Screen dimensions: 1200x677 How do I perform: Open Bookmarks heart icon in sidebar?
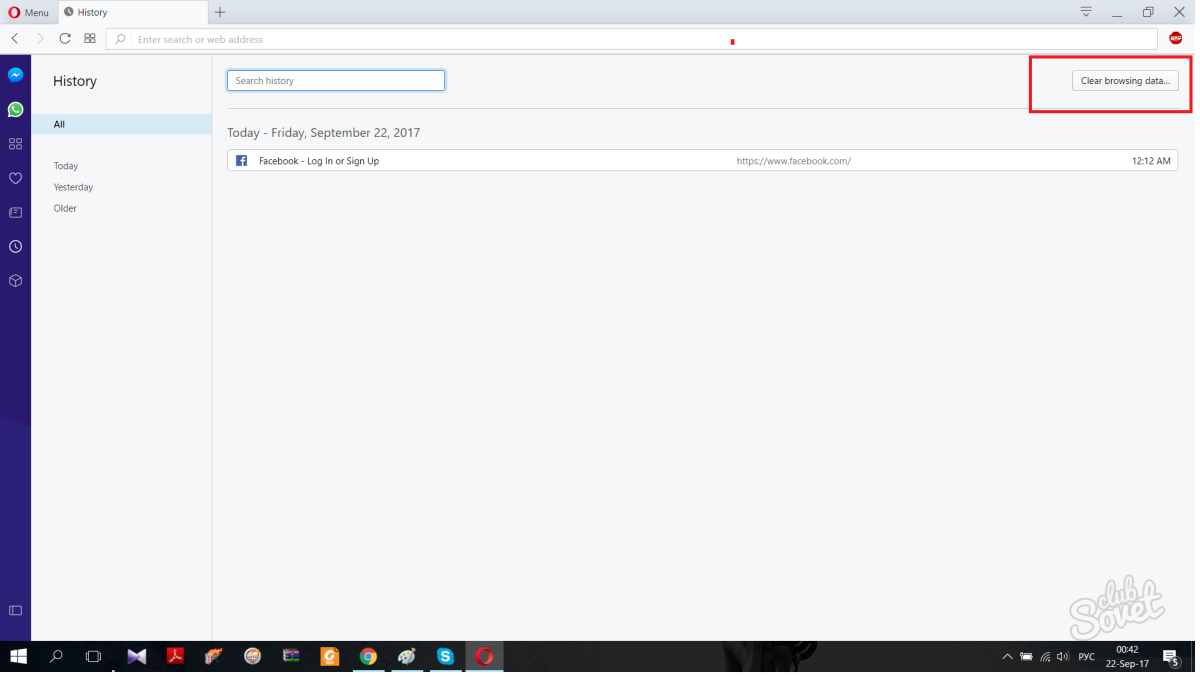point(15,178)
